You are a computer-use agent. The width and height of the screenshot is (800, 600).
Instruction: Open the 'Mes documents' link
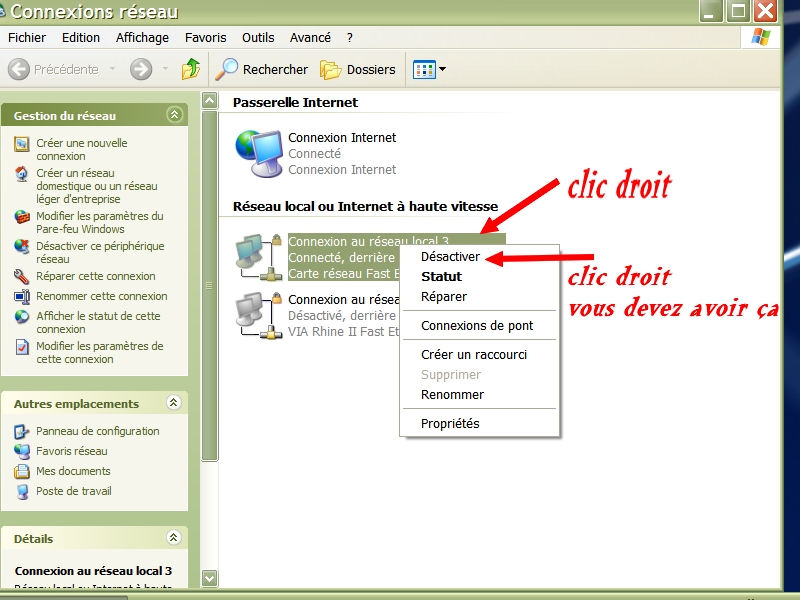[73, 471]
